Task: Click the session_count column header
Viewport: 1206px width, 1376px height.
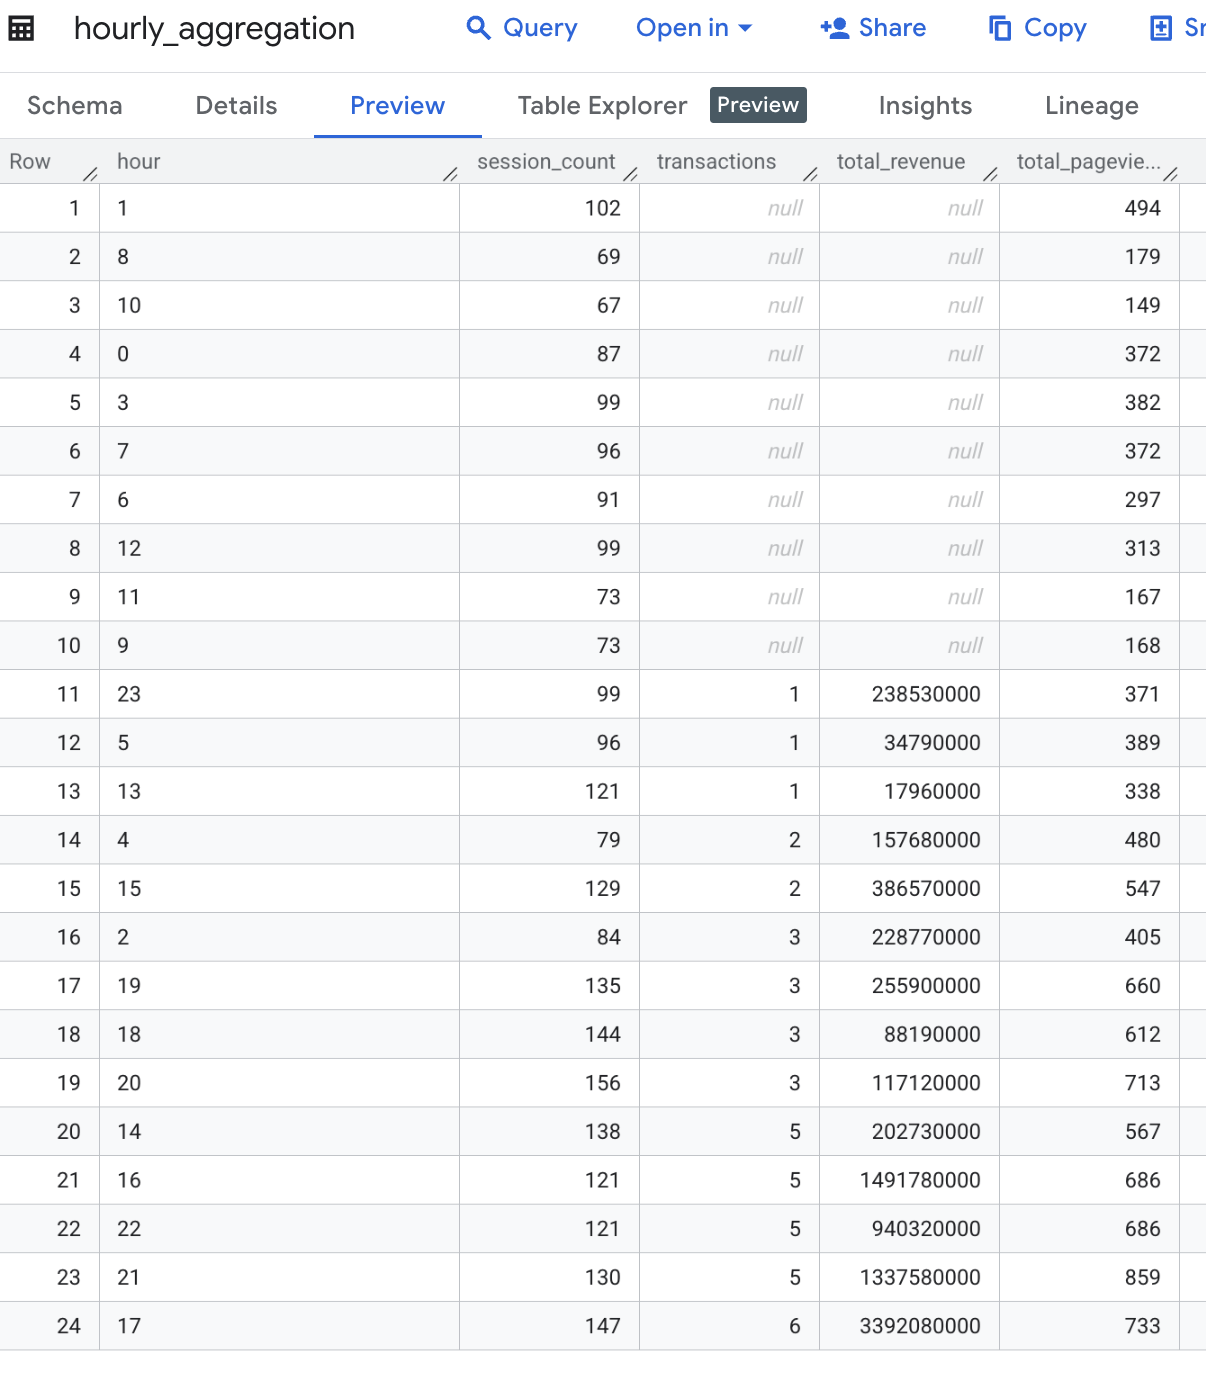Action: point(545,162)
